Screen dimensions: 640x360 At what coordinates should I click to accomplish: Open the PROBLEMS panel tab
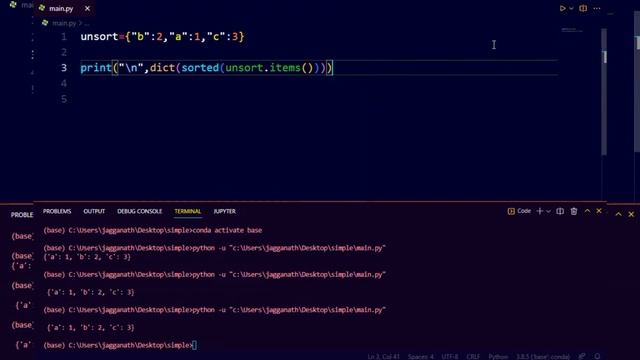[x=57, y=211]
